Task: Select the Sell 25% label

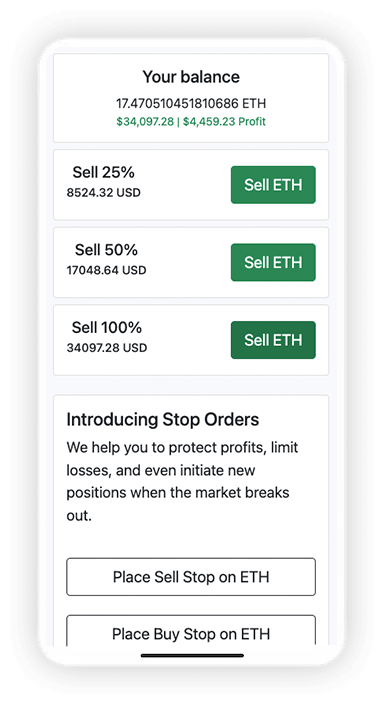Action: pos(103,172)
